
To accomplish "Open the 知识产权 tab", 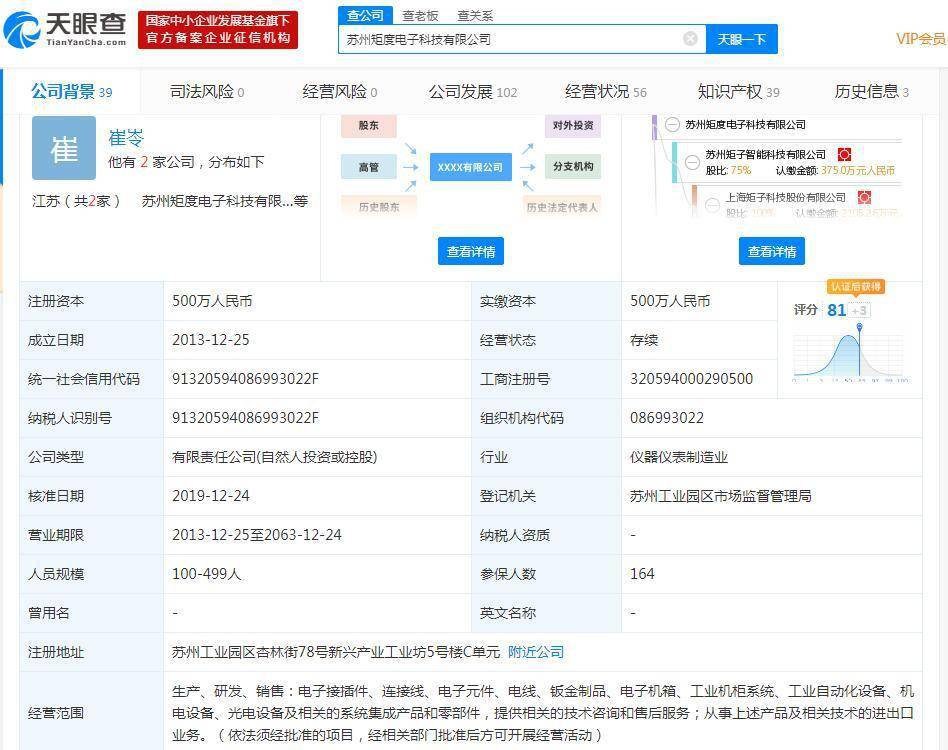I will pos(738,92).
